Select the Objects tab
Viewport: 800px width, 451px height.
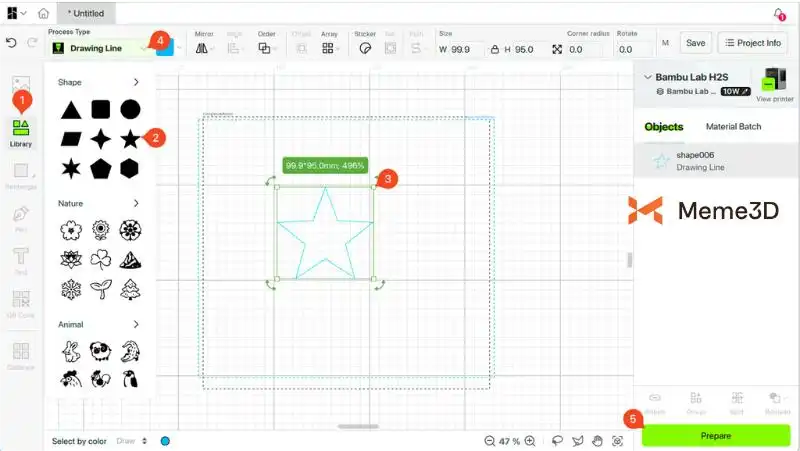click(663, 127)
